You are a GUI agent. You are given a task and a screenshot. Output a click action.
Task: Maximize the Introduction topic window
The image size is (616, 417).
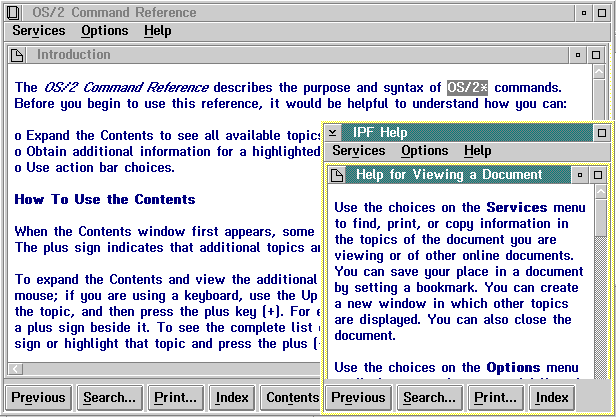[596, 55]
